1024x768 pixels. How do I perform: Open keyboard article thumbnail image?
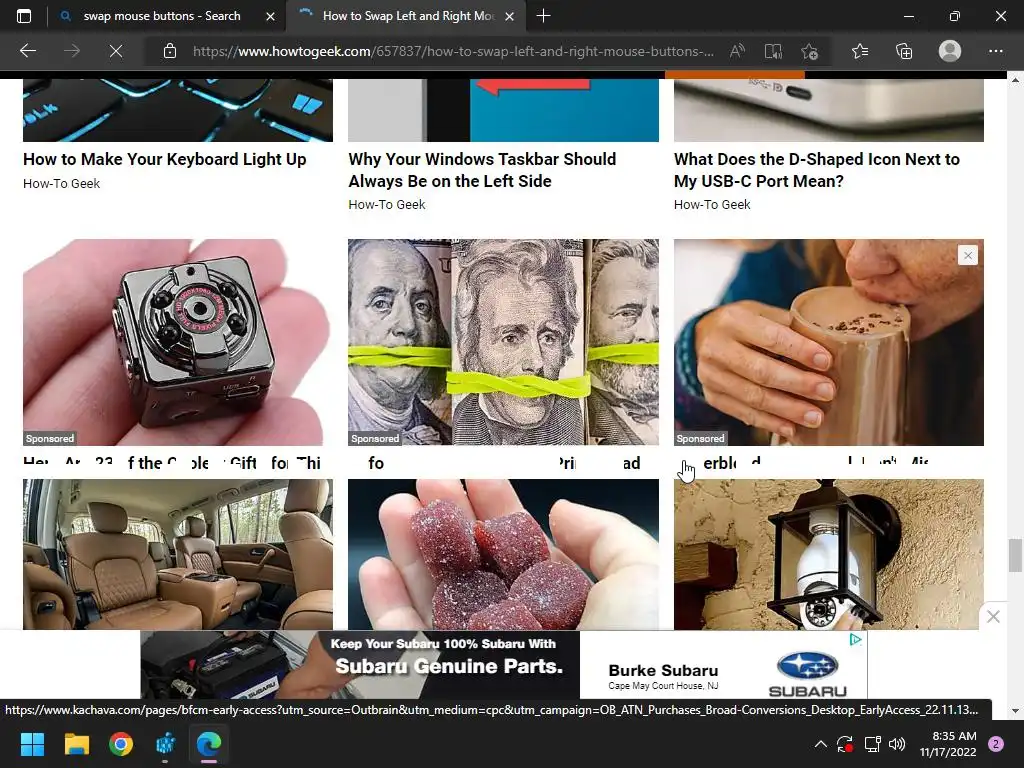click(178, 110)
